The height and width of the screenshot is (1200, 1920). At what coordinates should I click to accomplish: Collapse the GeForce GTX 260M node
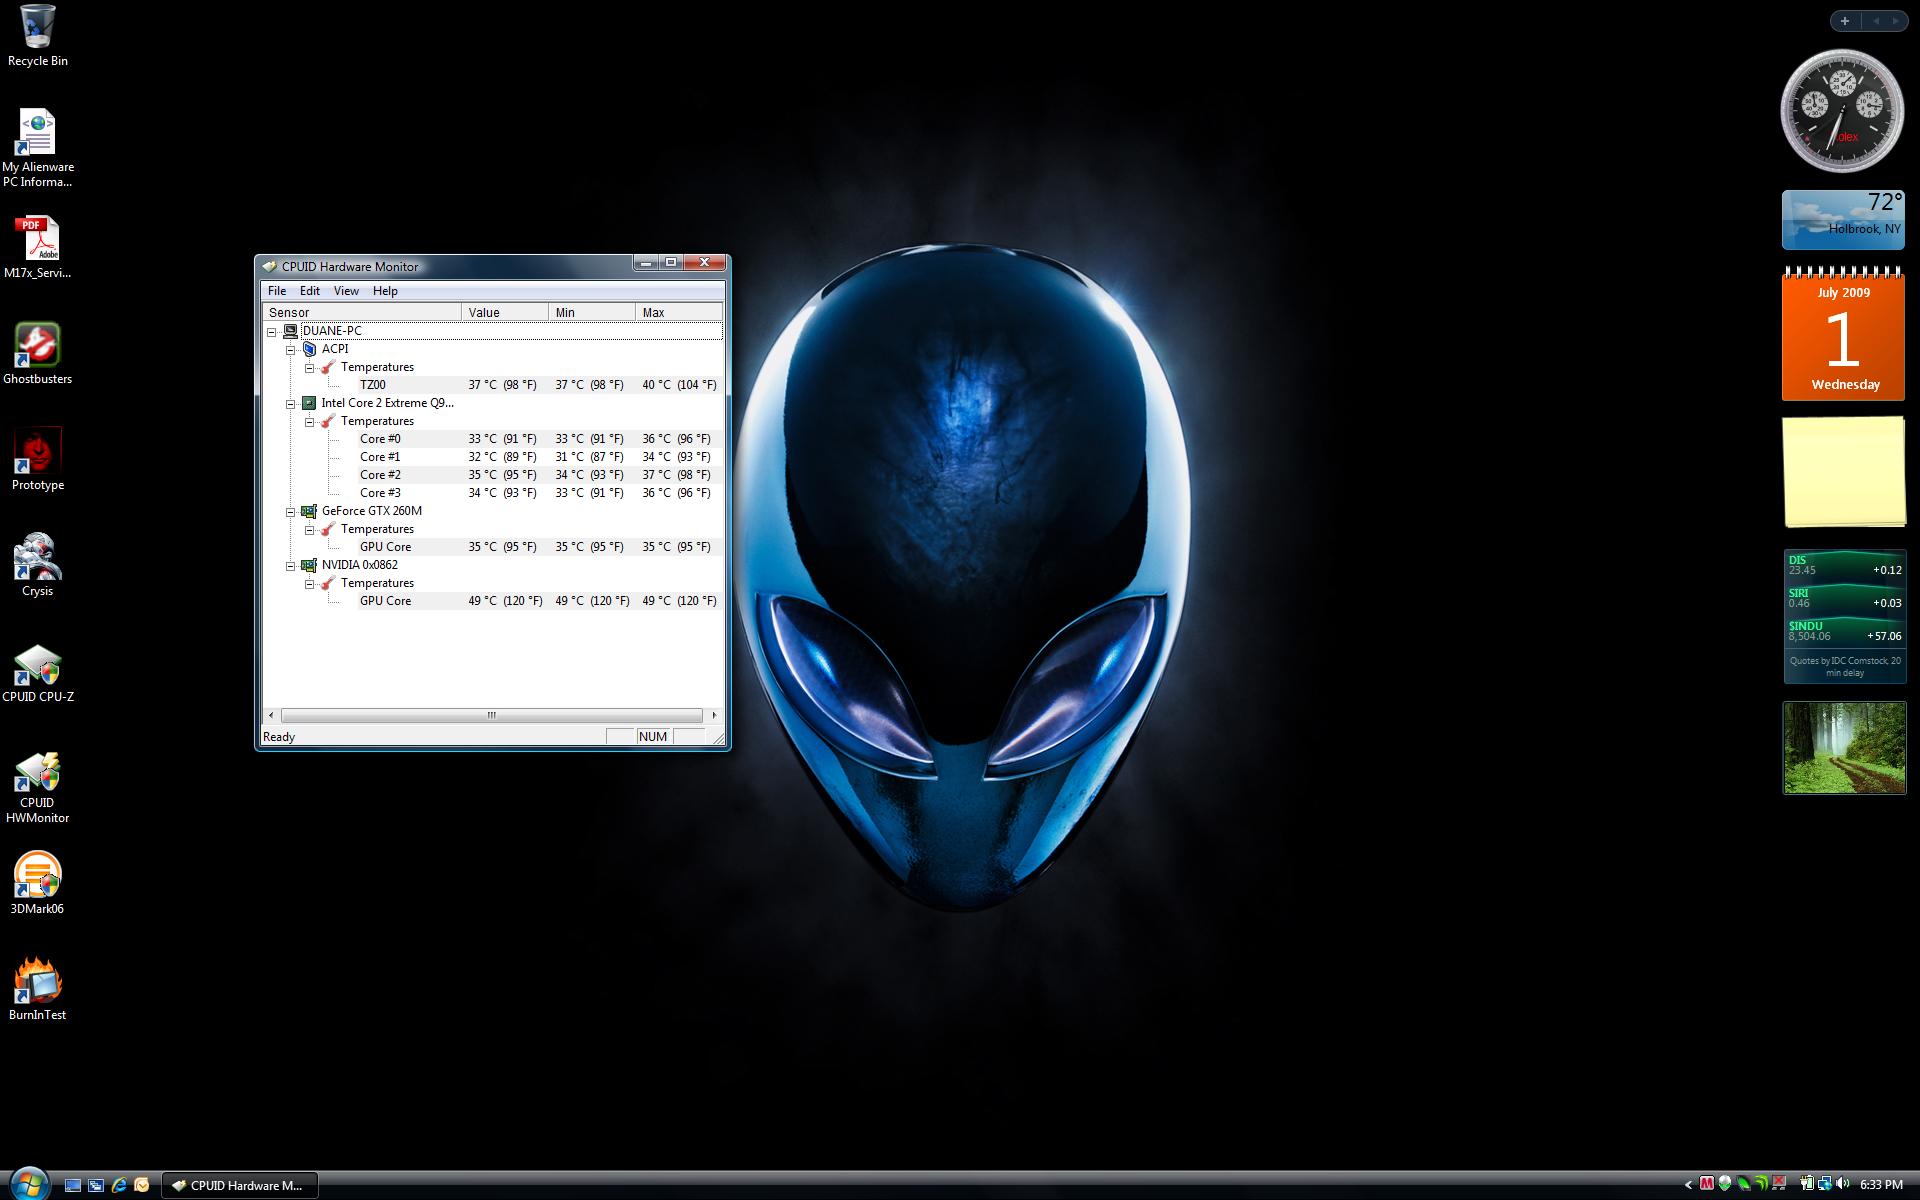pos(291,512)
